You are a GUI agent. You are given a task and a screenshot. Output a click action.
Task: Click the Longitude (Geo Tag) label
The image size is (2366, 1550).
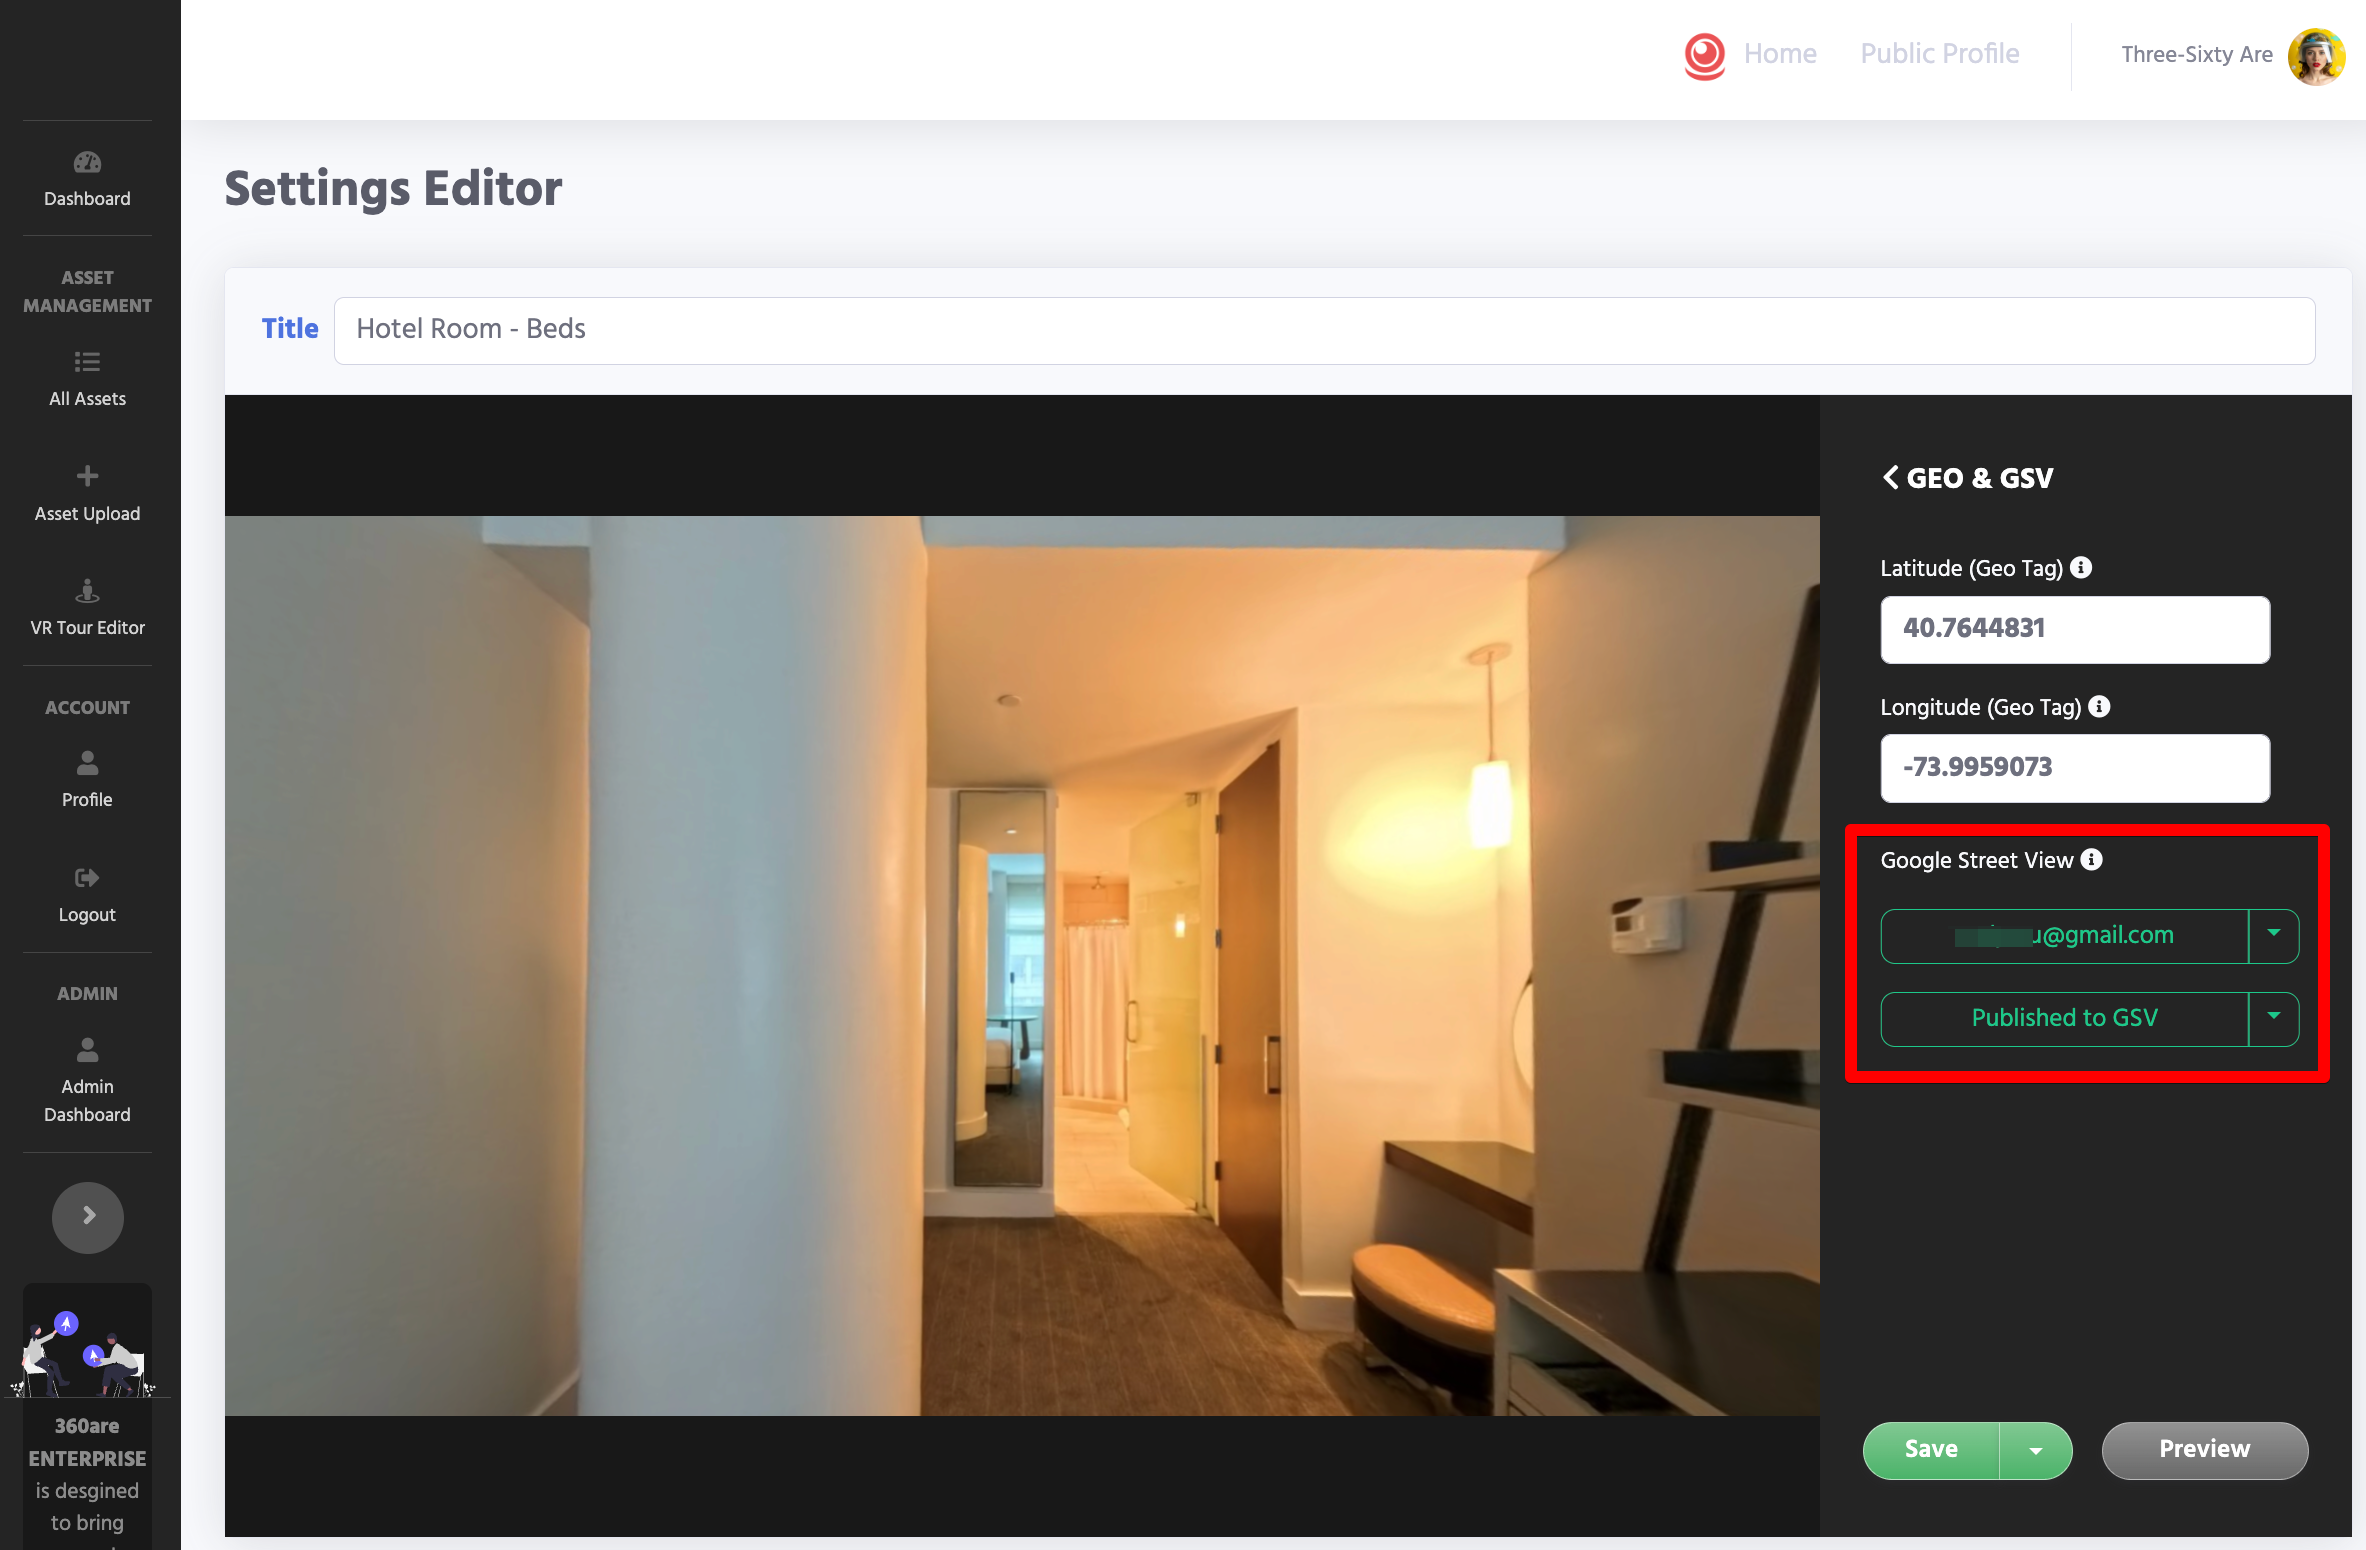click(x=1980, y=707)
